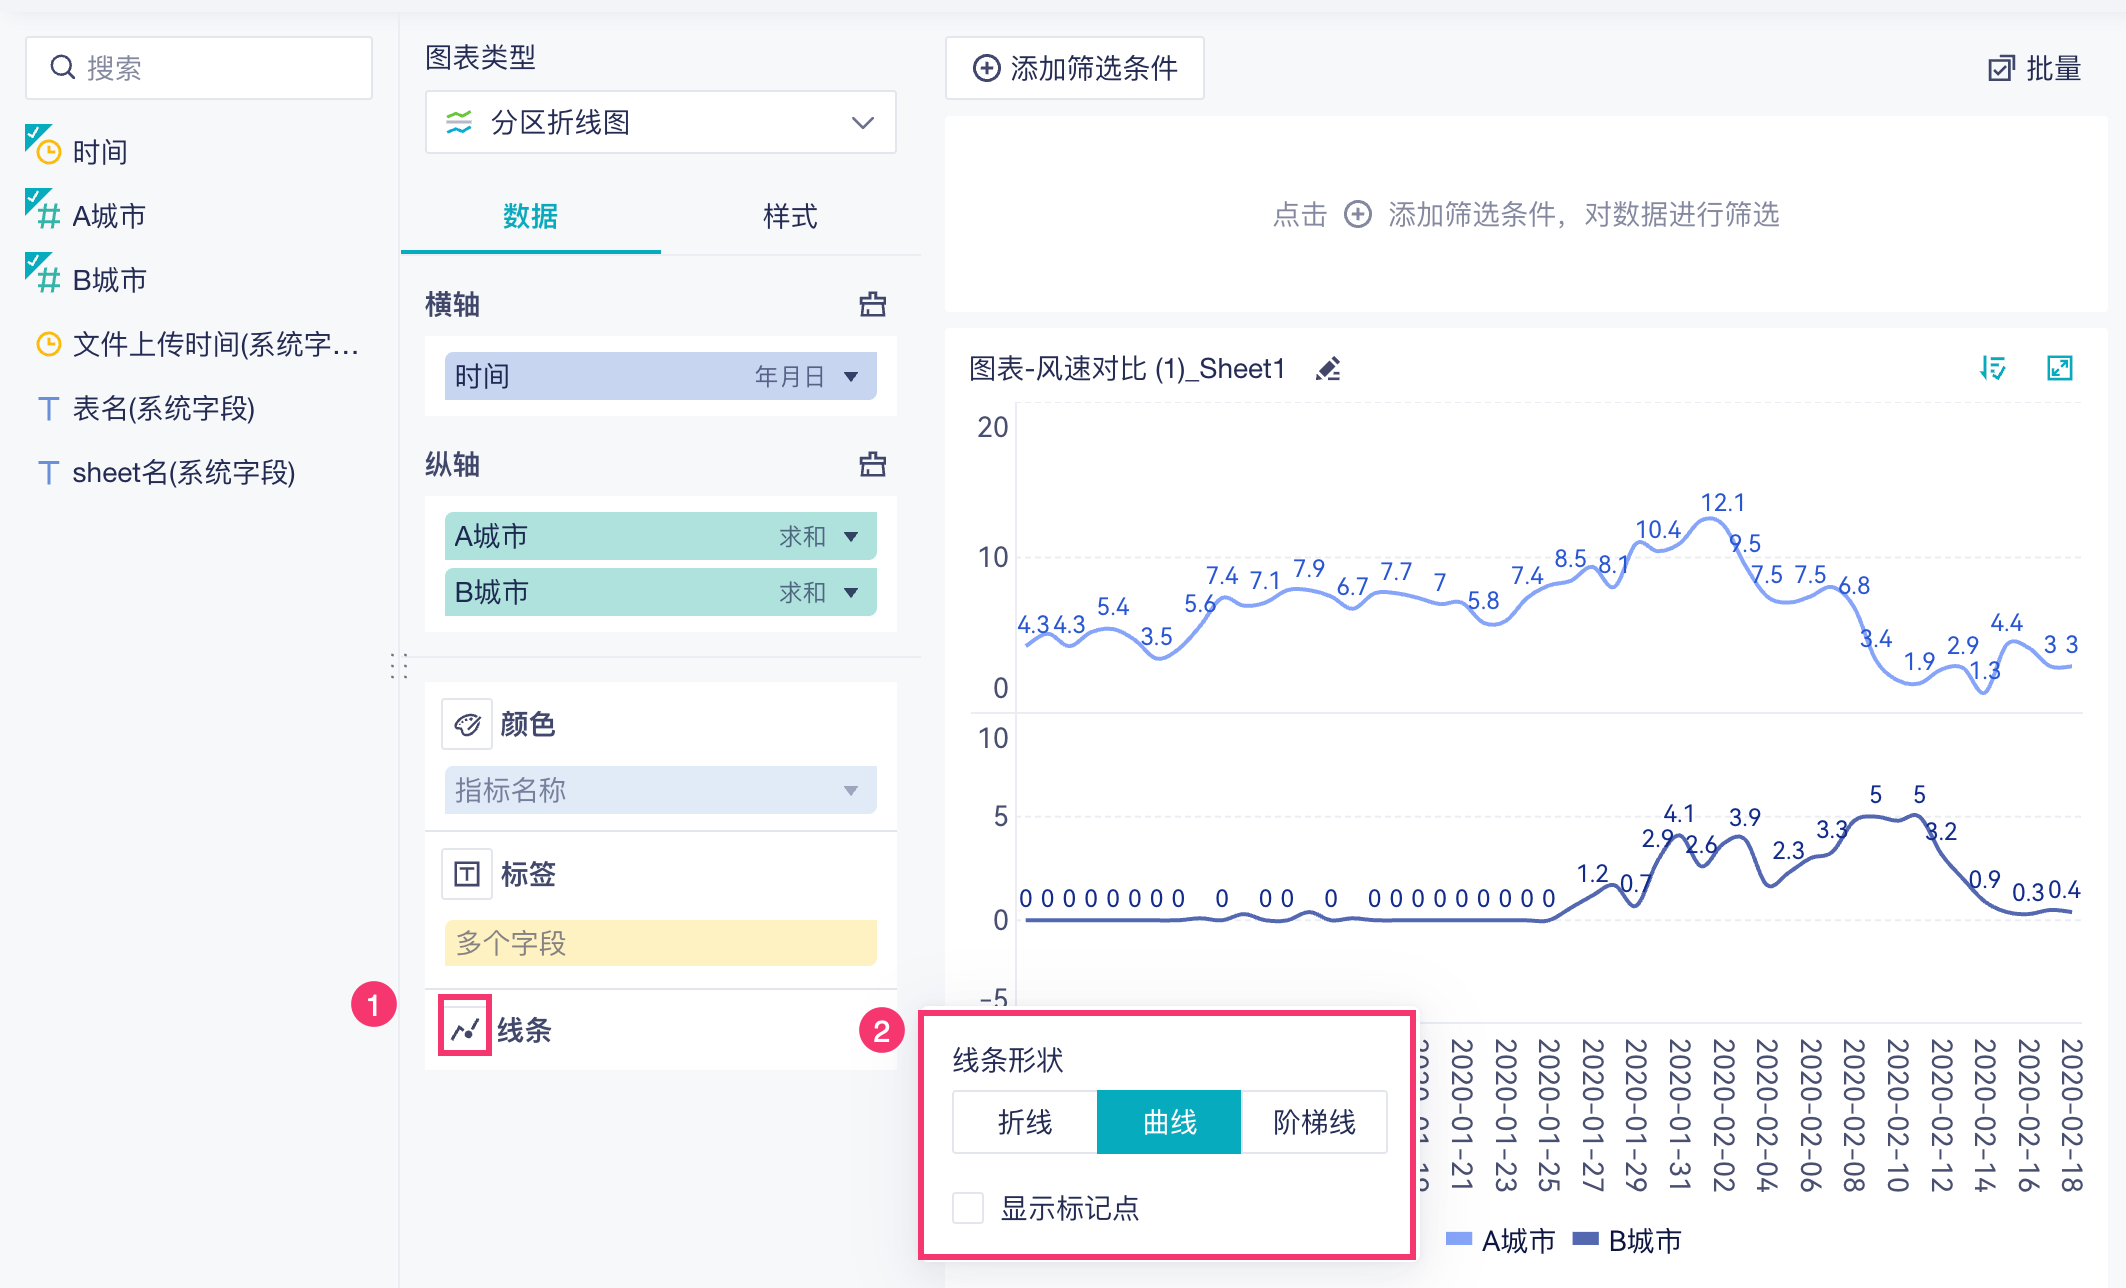Screen dimensions: 2126x1288
Task: Expand the chart to fullscreen
Action: point(2059,368)
